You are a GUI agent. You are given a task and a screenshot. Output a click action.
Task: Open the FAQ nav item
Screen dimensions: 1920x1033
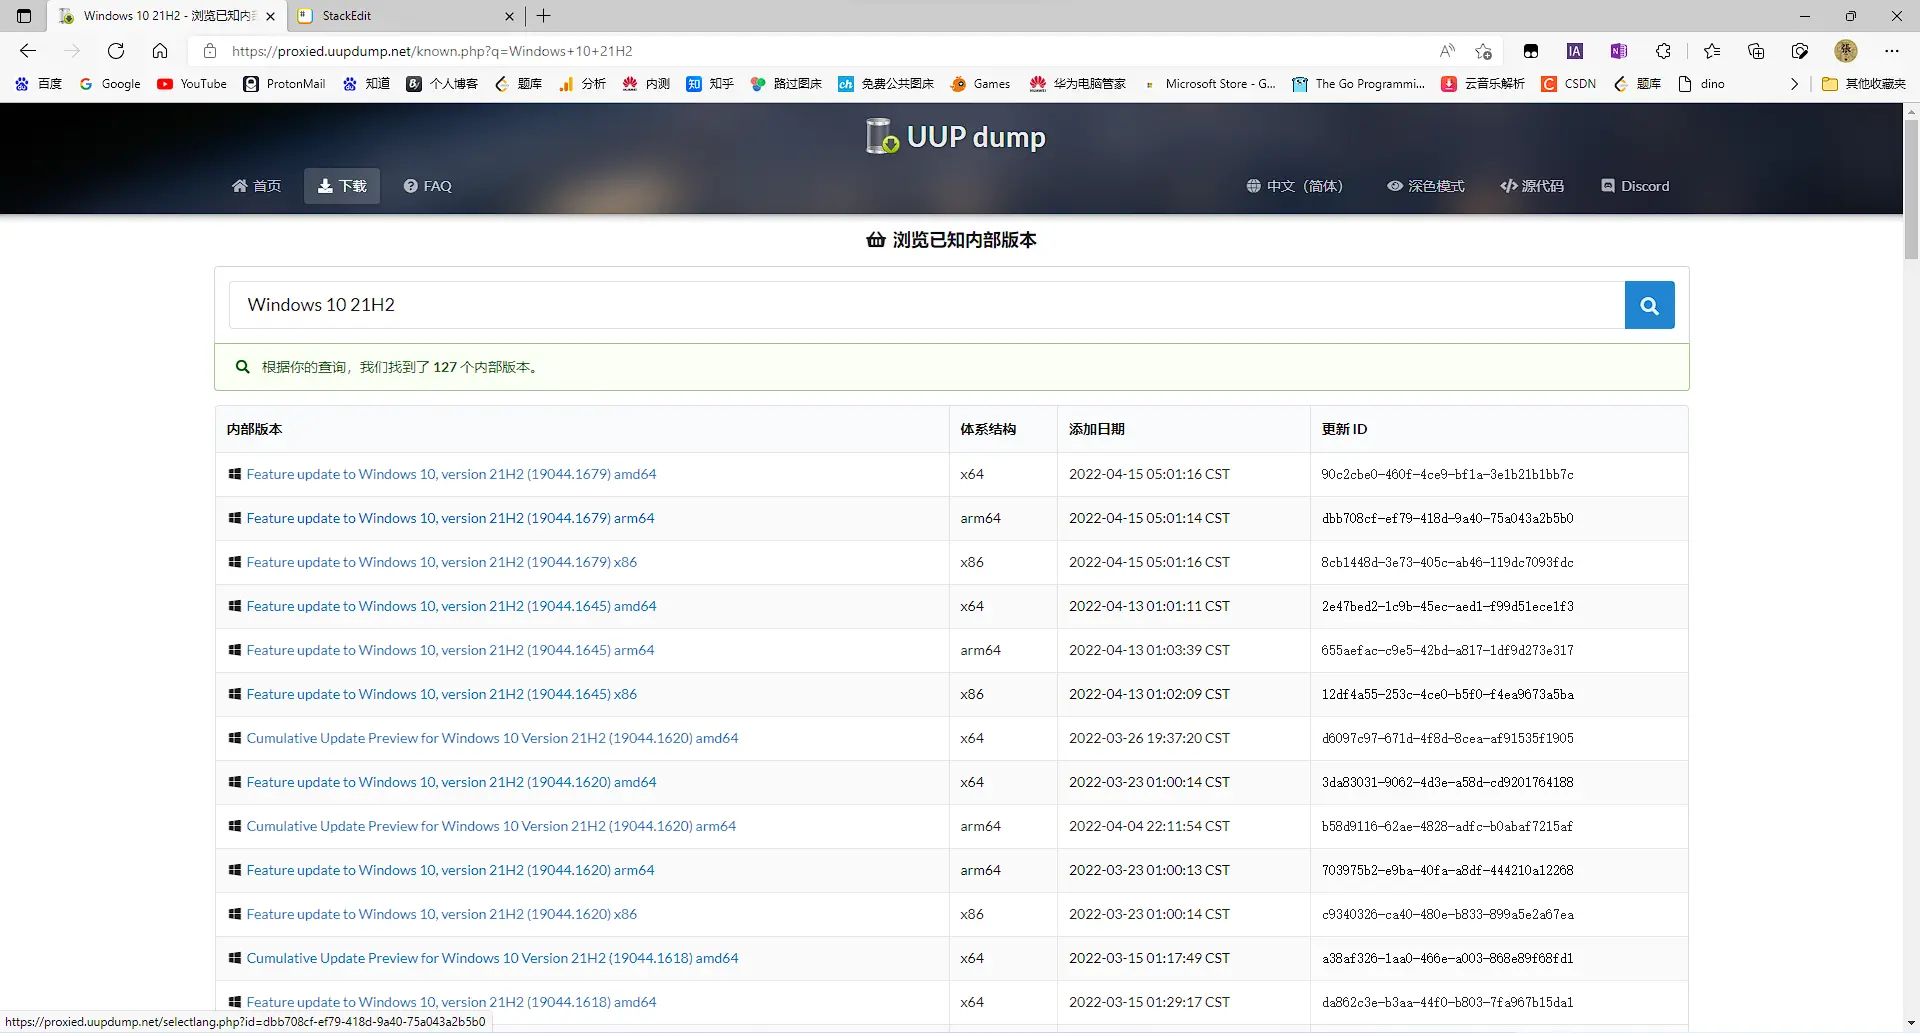coord(428,186)
